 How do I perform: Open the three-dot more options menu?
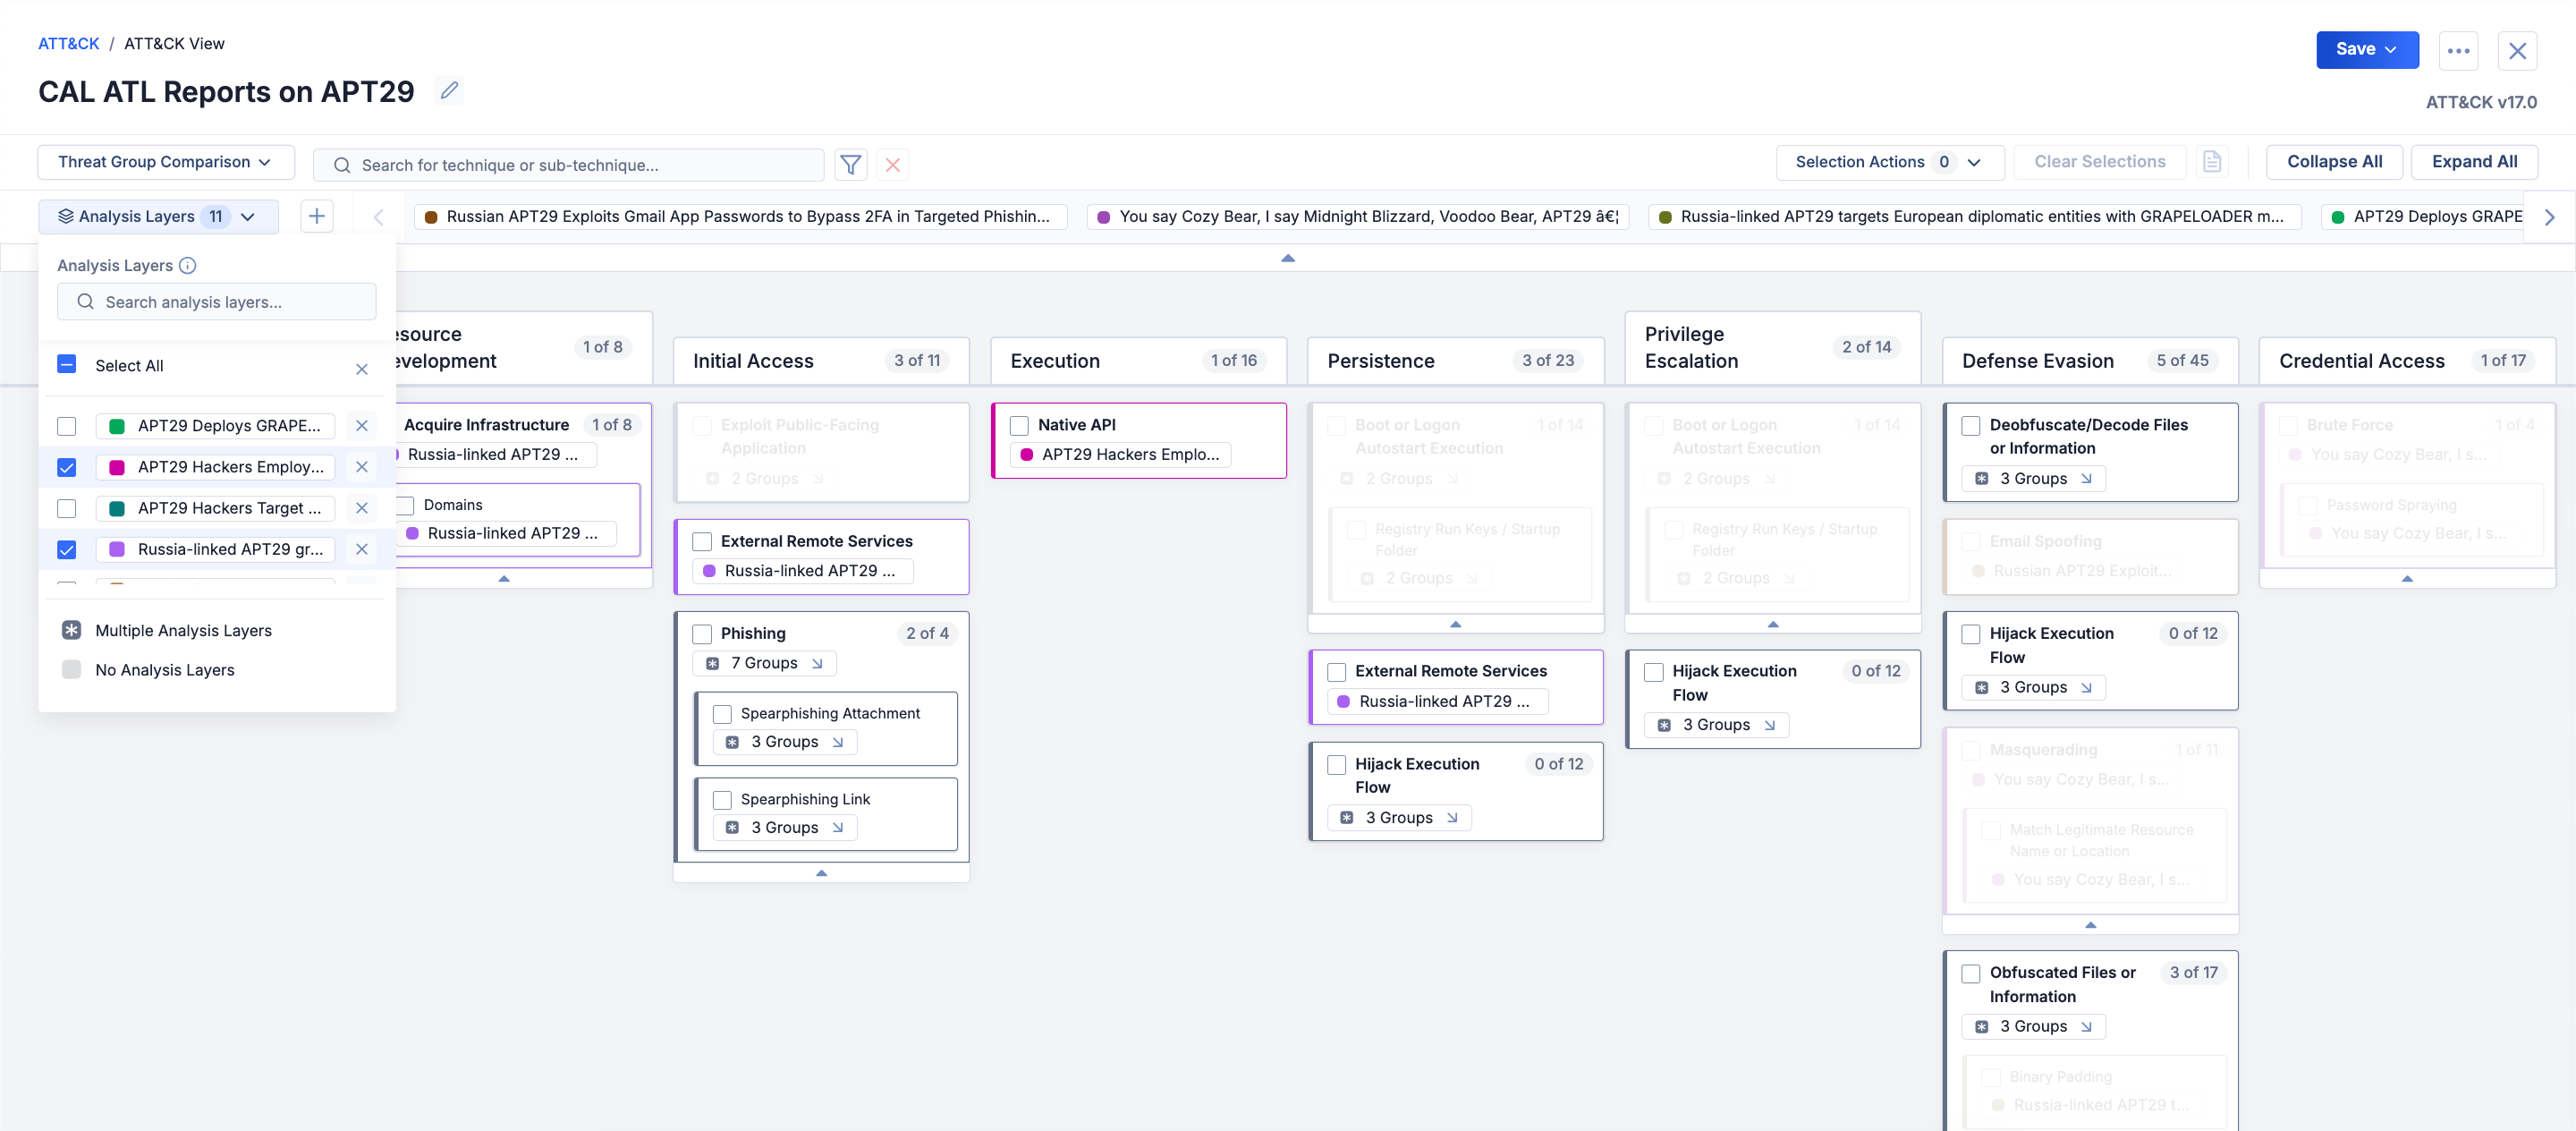click(2457, 50)
